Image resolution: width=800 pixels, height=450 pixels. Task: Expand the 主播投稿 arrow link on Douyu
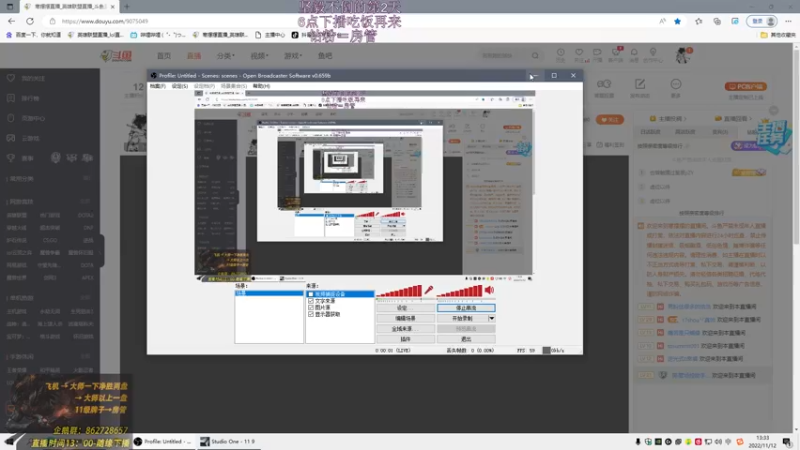668,118
